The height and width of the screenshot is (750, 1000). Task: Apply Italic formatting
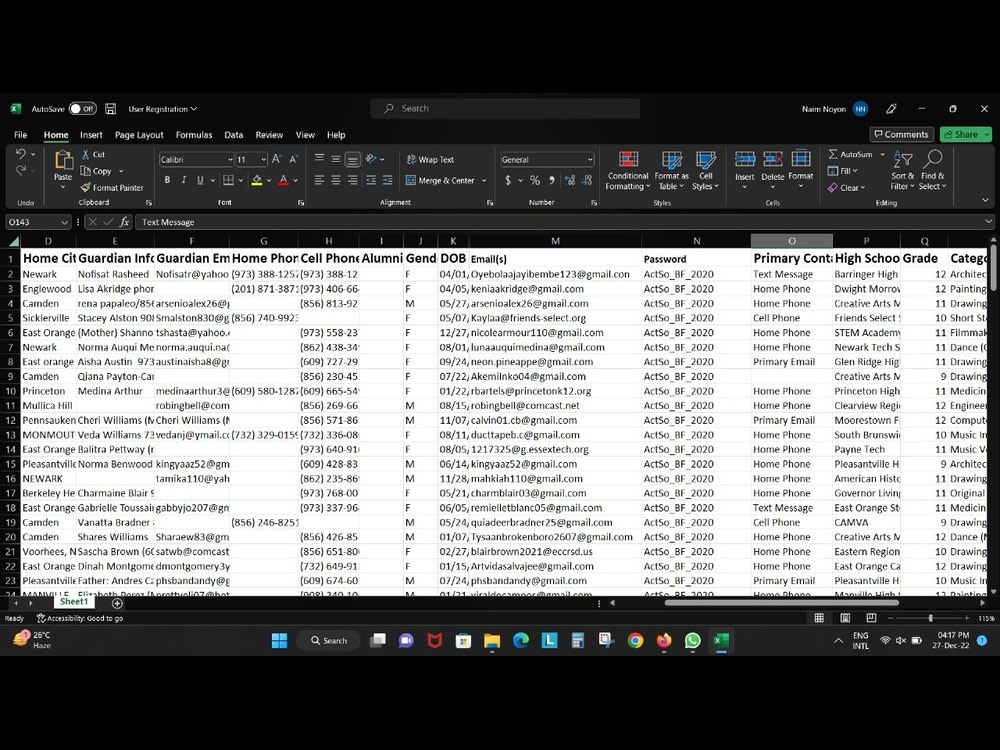(x=184, y=180)
